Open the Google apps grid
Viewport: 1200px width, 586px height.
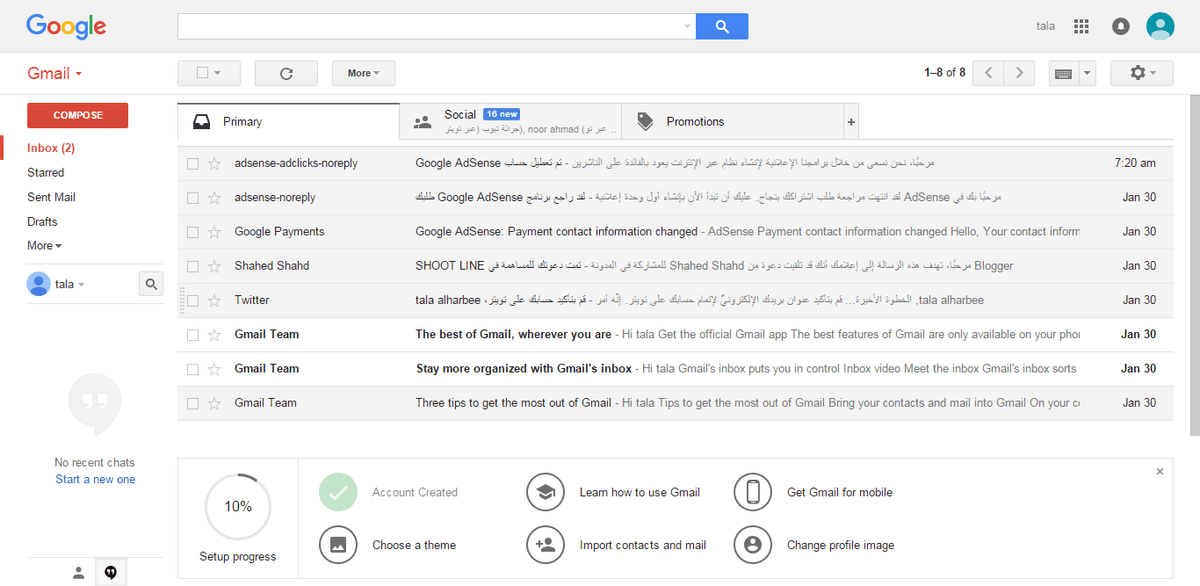click(x=1080, y=26)
